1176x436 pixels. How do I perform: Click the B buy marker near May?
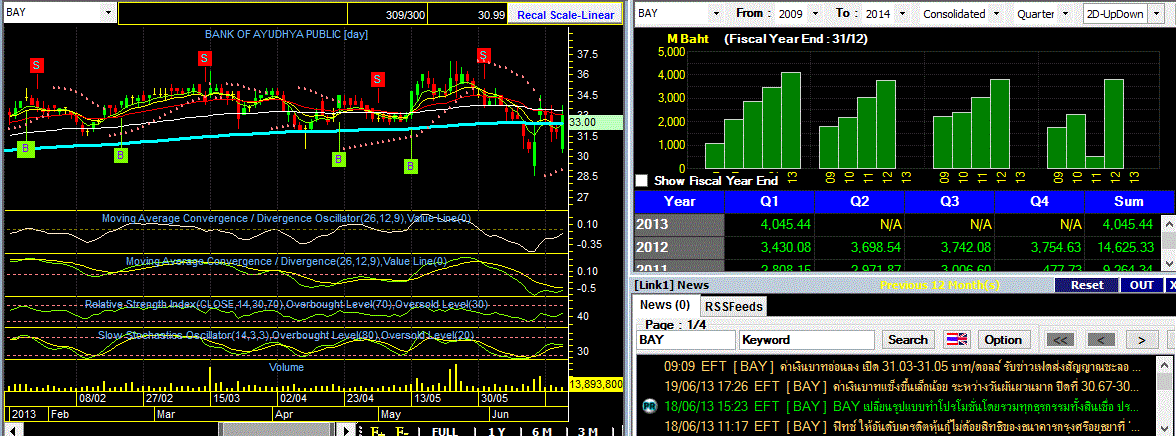pyautogui.click(x=411, y=166)
